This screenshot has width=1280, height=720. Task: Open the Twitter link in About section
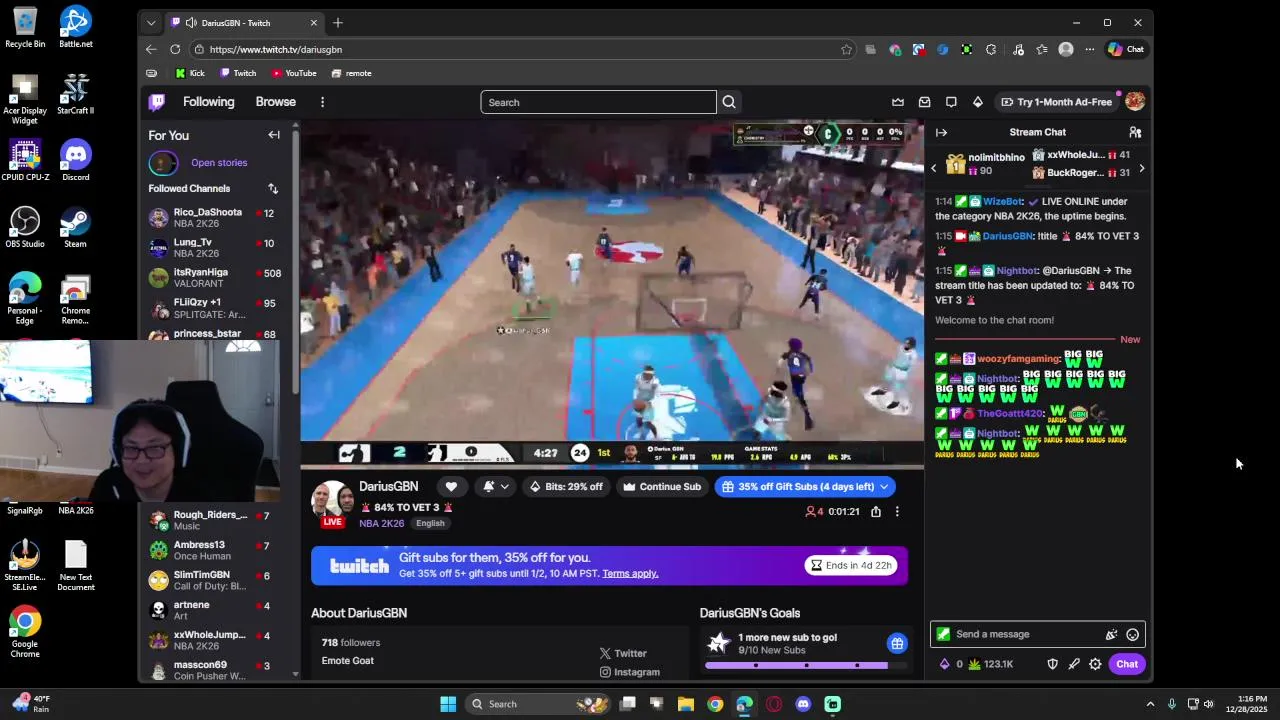tap(623, 654)
